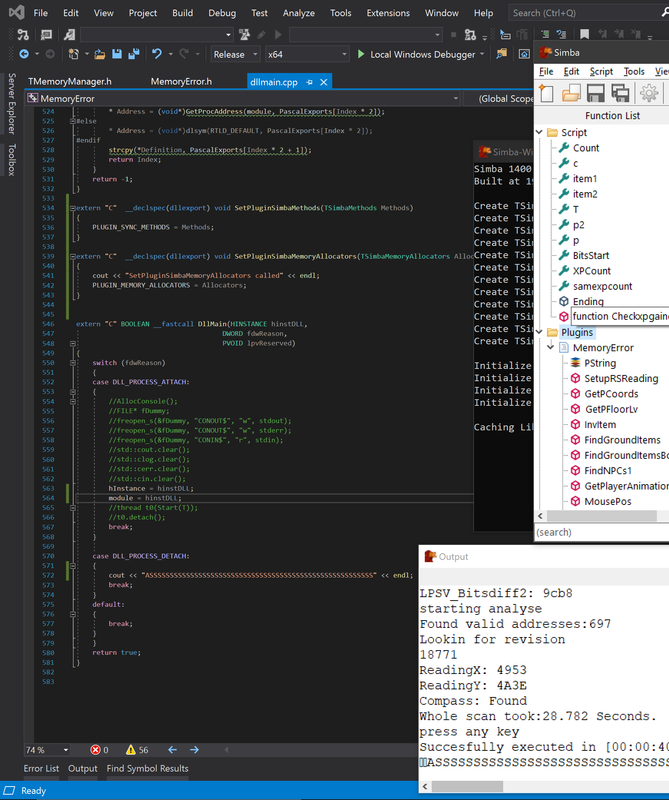The height and width of the screenshot is (800, 669).
Task: Collapse the MemoryError plugin node
Action: tap(551, 347)
